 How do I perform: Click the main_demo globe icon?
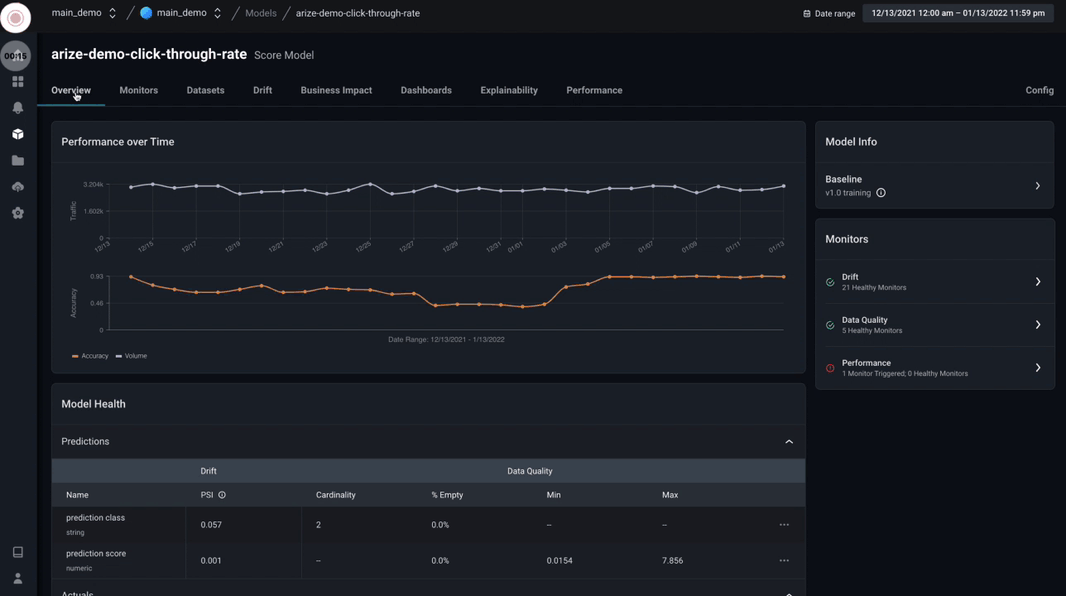click(x=146, y=13)
